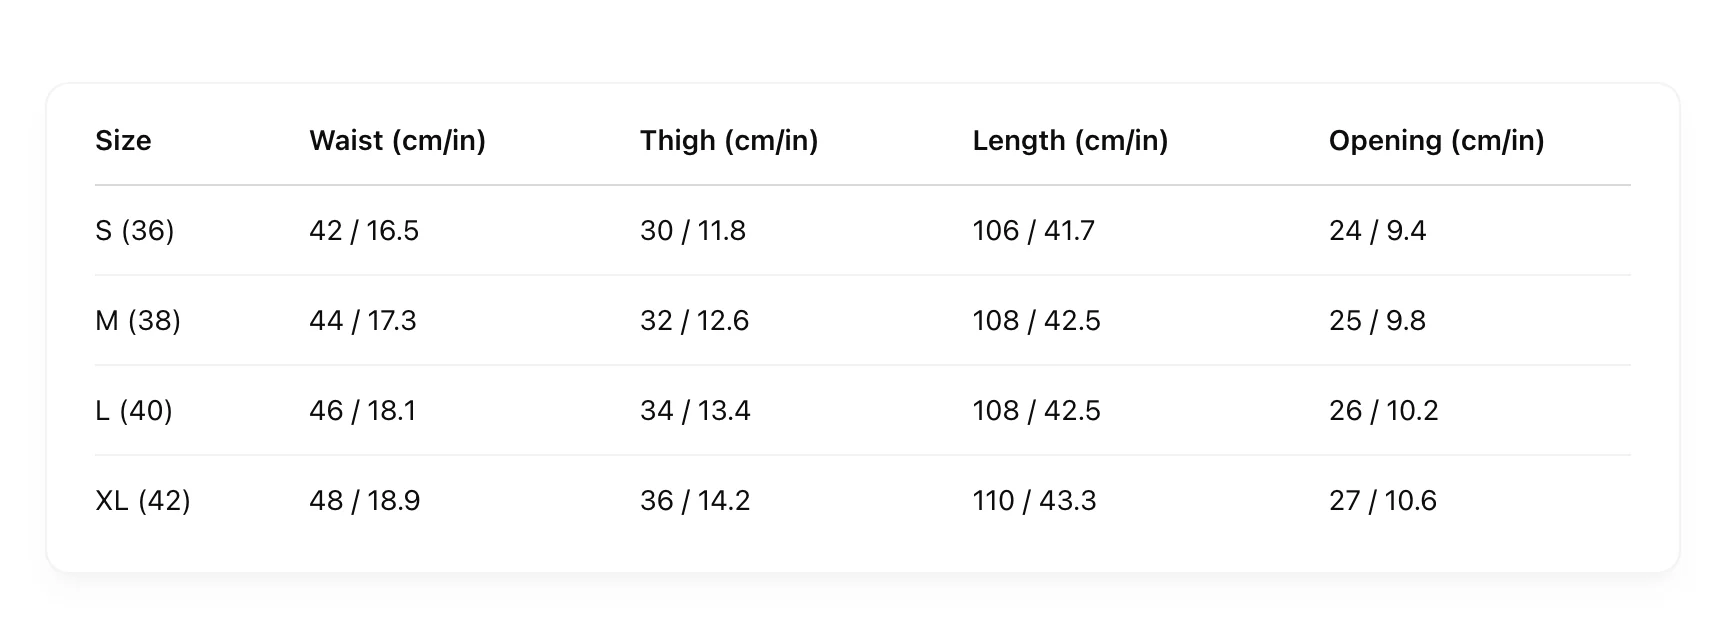Click opening value 26 / 10.2
The image size is (1735, 635).
pyautogui.click(x=1384, y=411)
